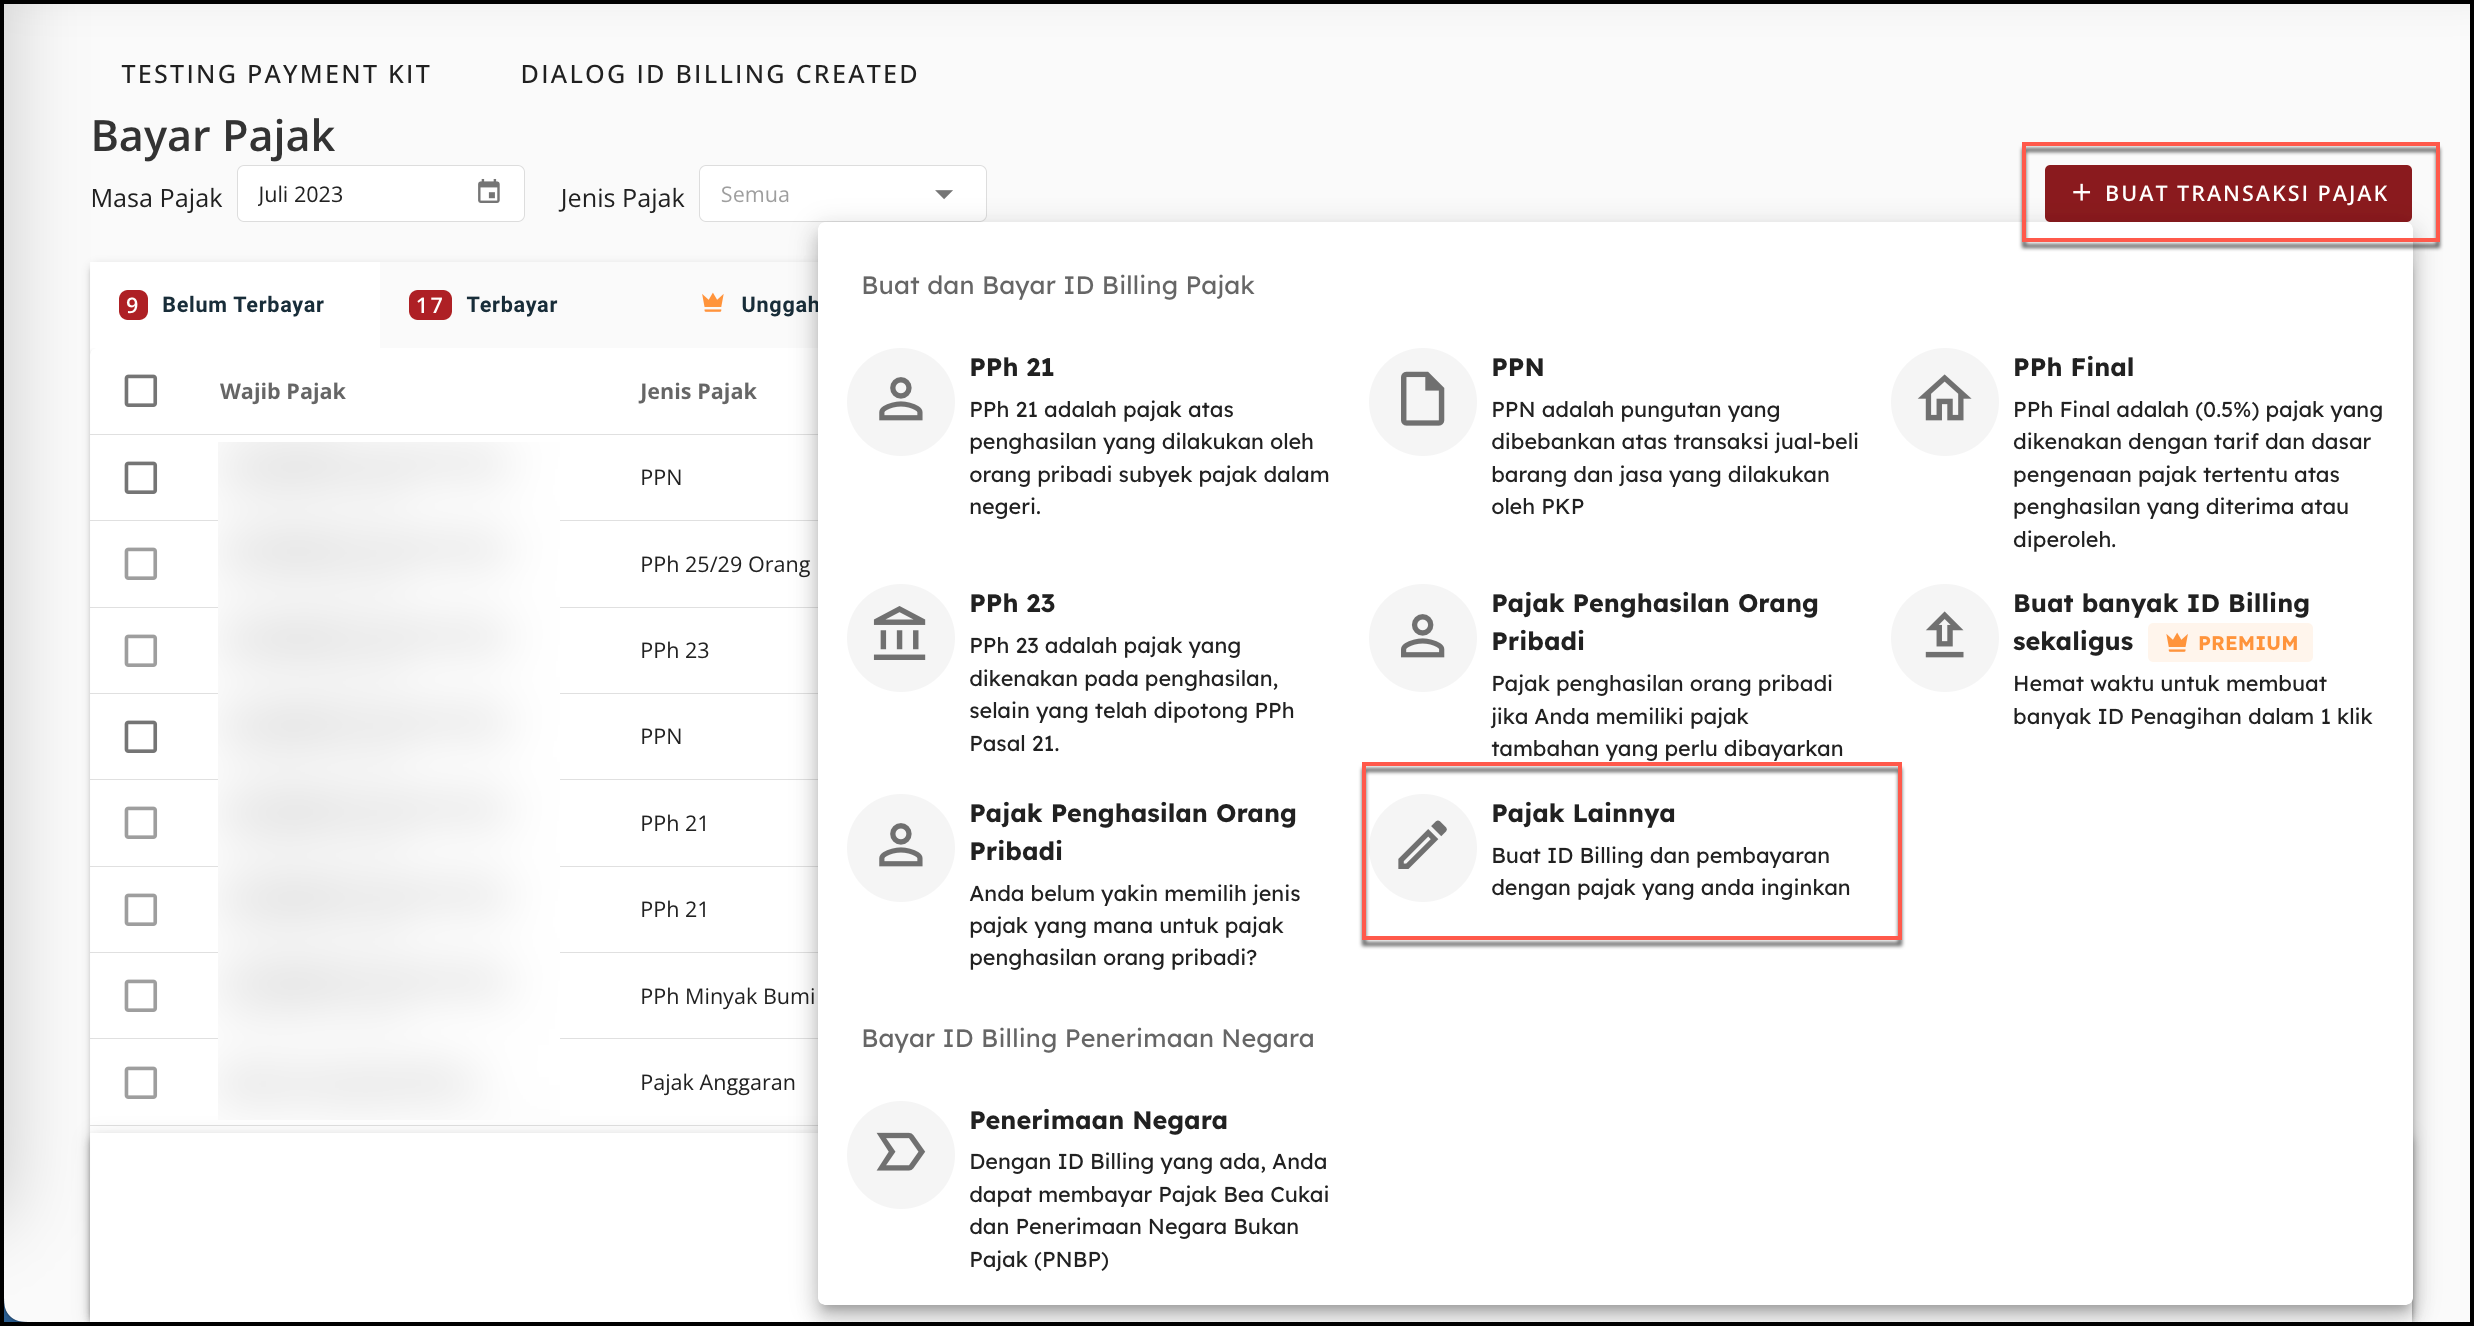Click the Pajak Lainnya pencil icon

coord(1422,847)
